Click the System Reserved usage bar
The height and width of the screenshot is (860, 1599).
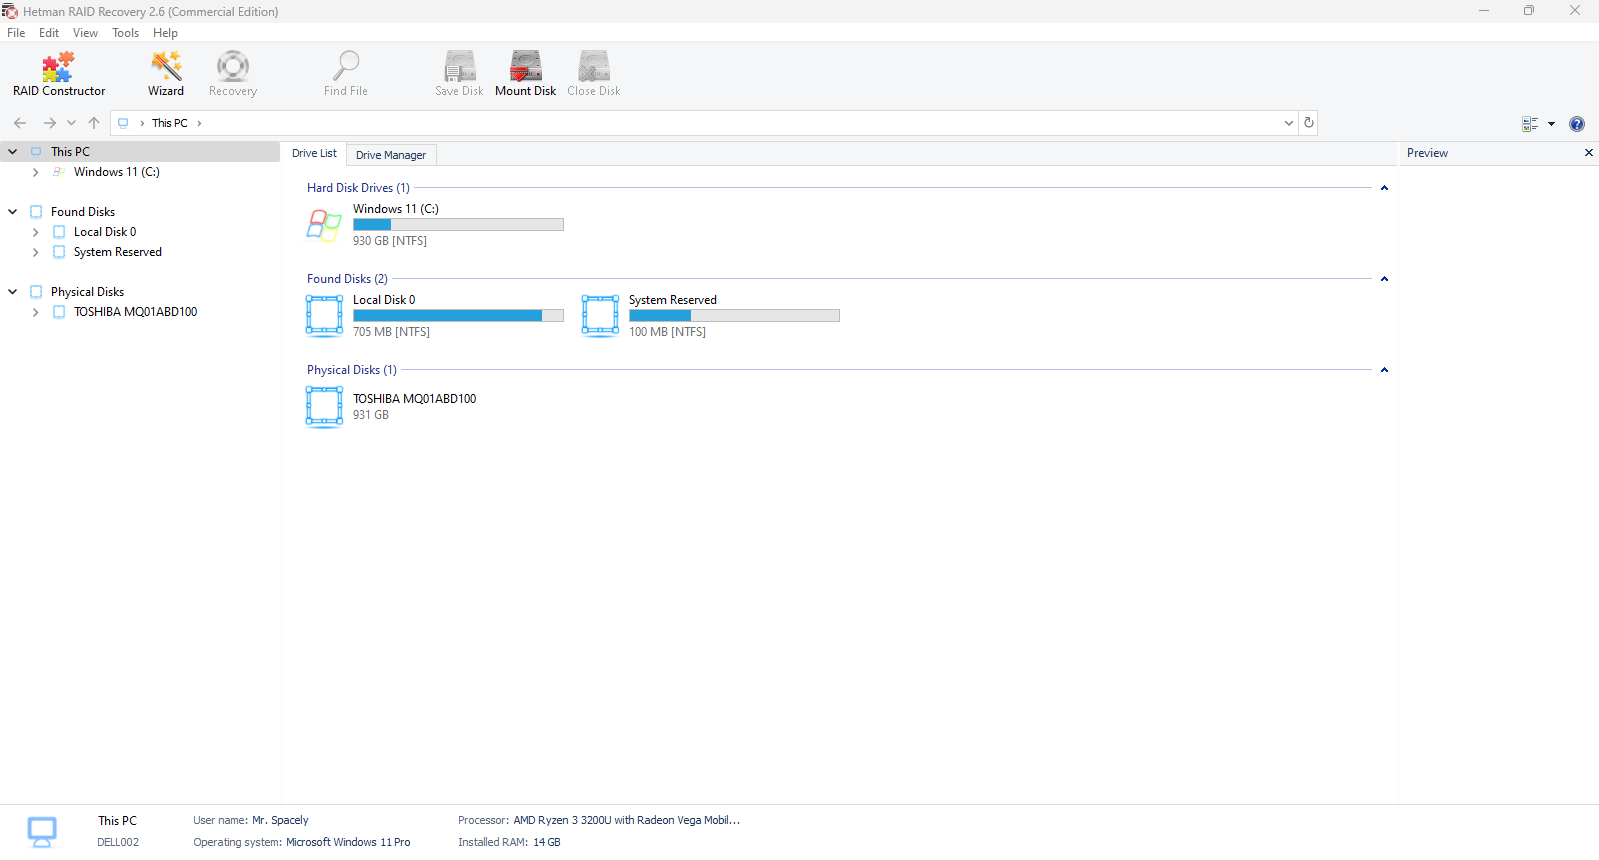coord(734,316)
